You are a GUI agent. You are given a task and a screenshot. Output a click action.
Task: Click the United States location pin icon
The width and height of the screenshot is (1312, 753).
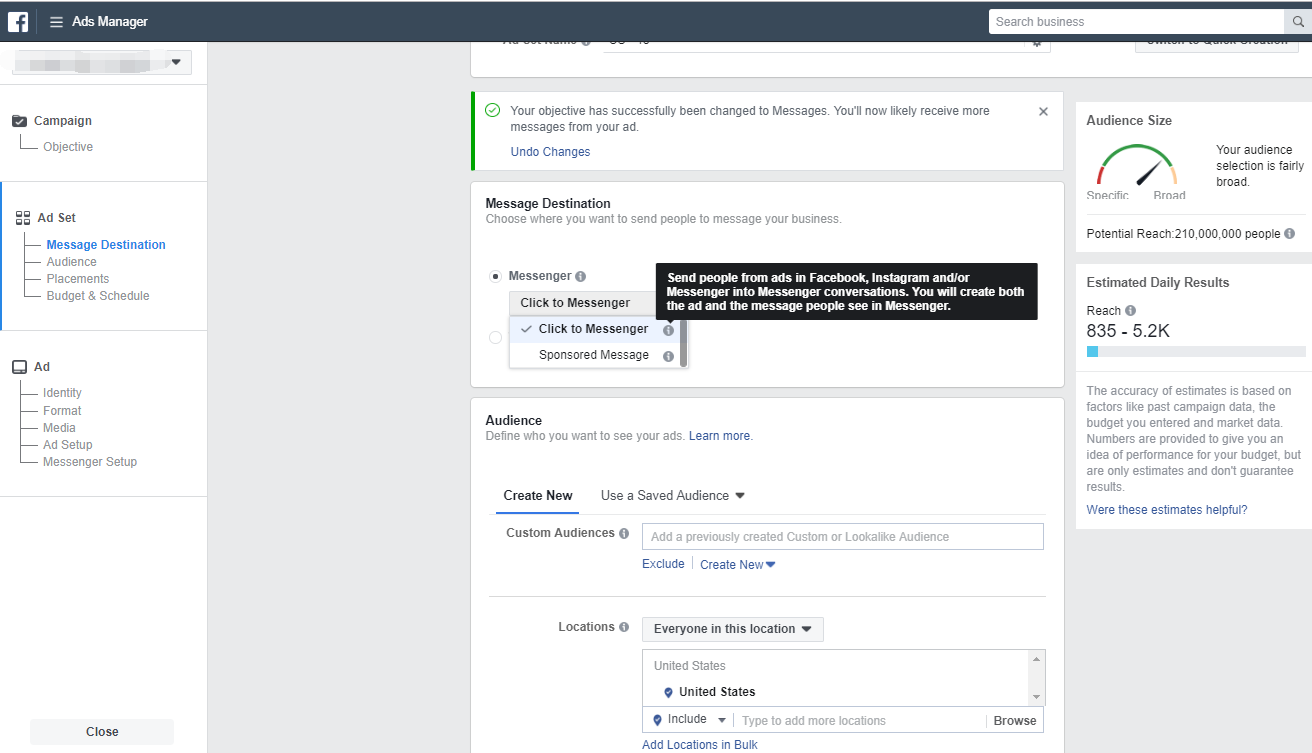click(668, 692)
